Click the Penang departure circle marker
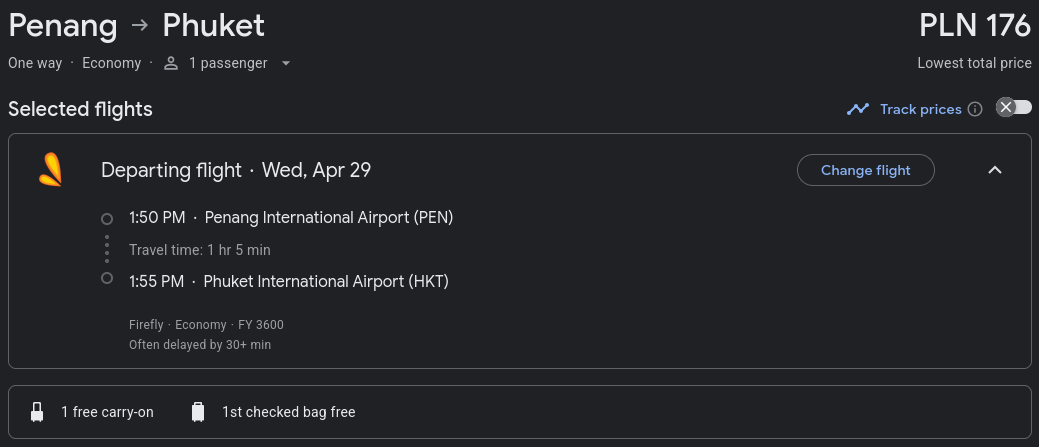 click(x=107, y=219)
